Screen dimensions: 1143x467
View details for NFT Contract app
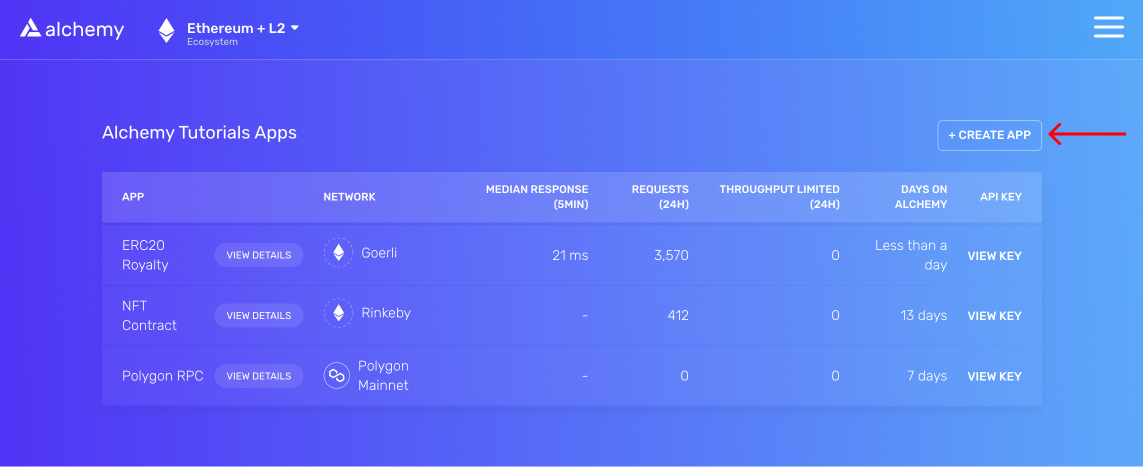click(x=258, y=316)
